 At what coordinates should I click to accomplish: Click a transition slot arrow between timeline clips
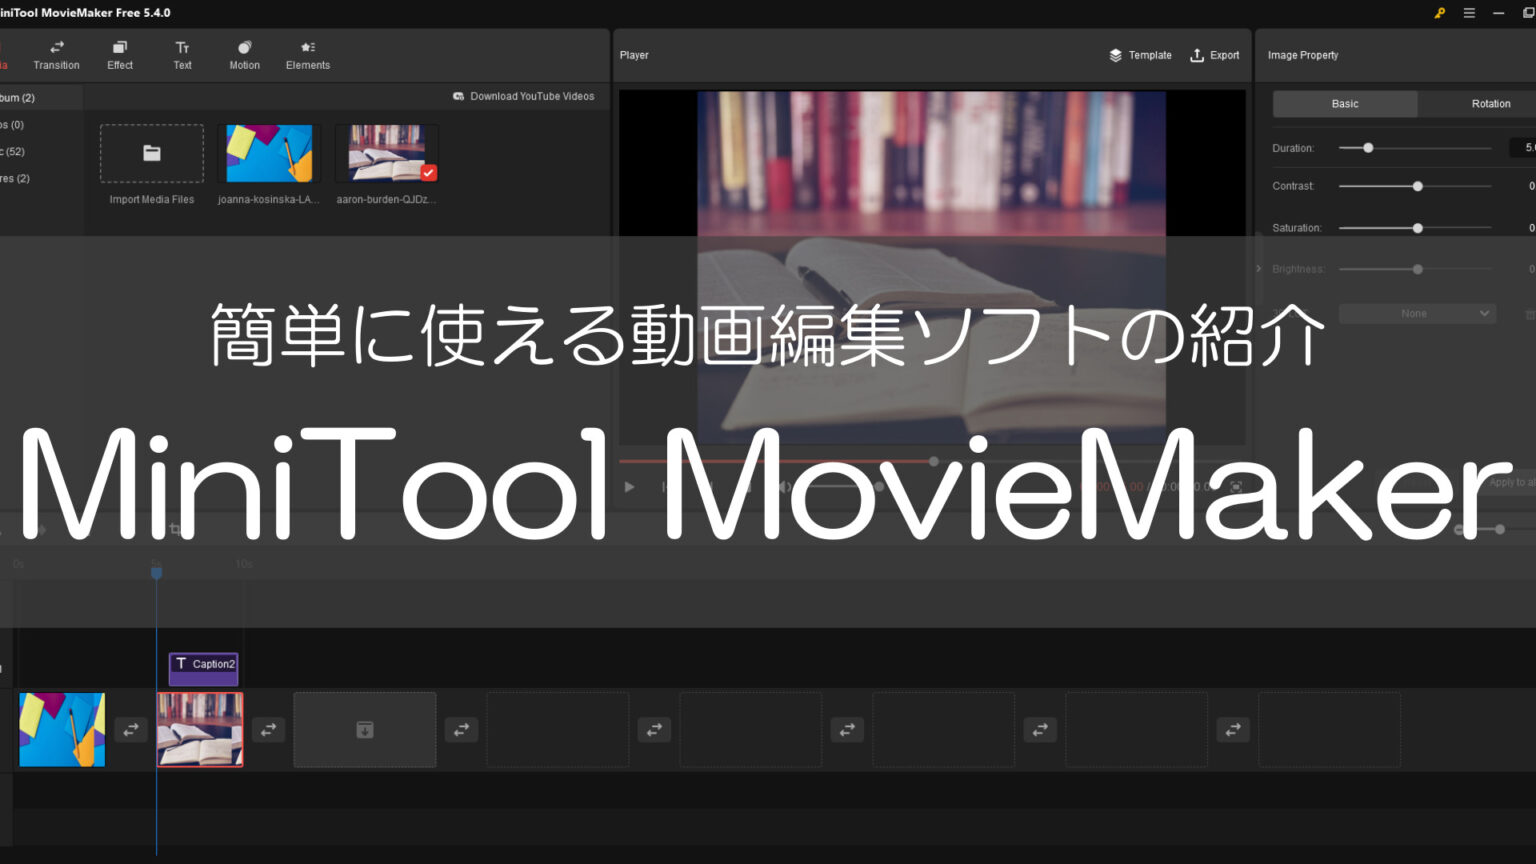pyautogui.click(x=131, y=729)
